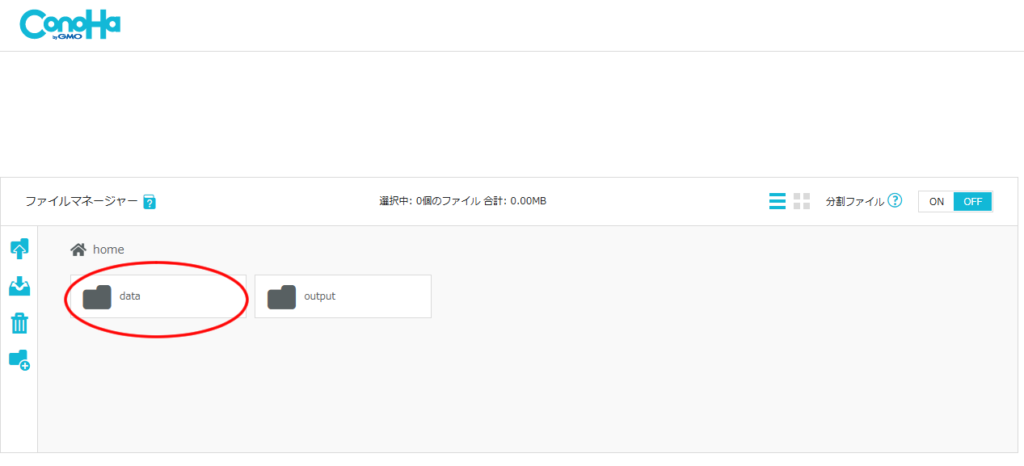The image size is (1024, 466).
Task: Open the output folder
Action: pos(342,297)
